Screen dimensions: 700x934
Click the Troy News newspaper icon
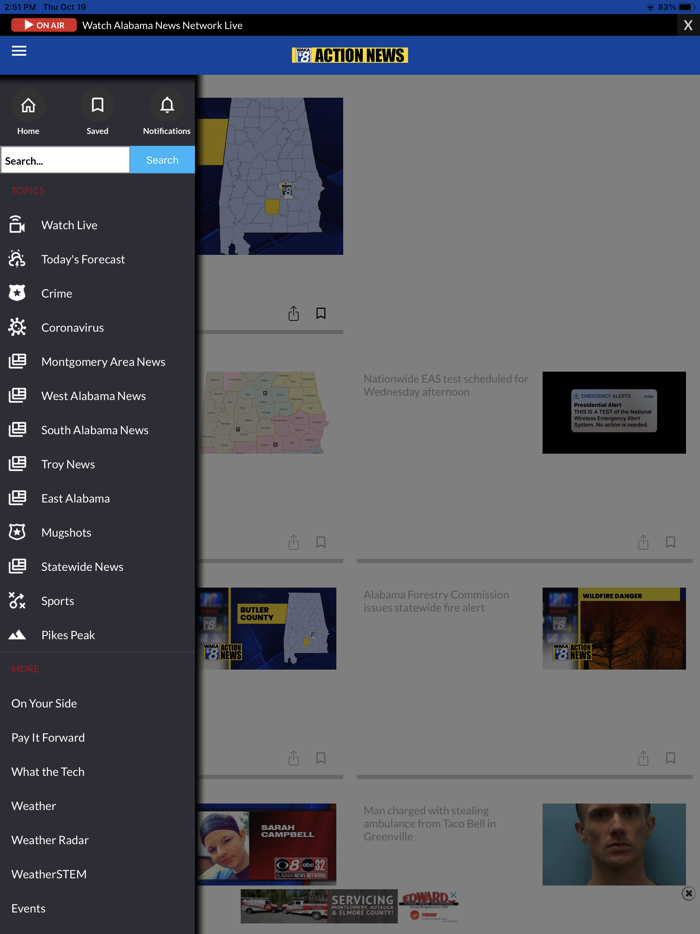coord(17,463)
